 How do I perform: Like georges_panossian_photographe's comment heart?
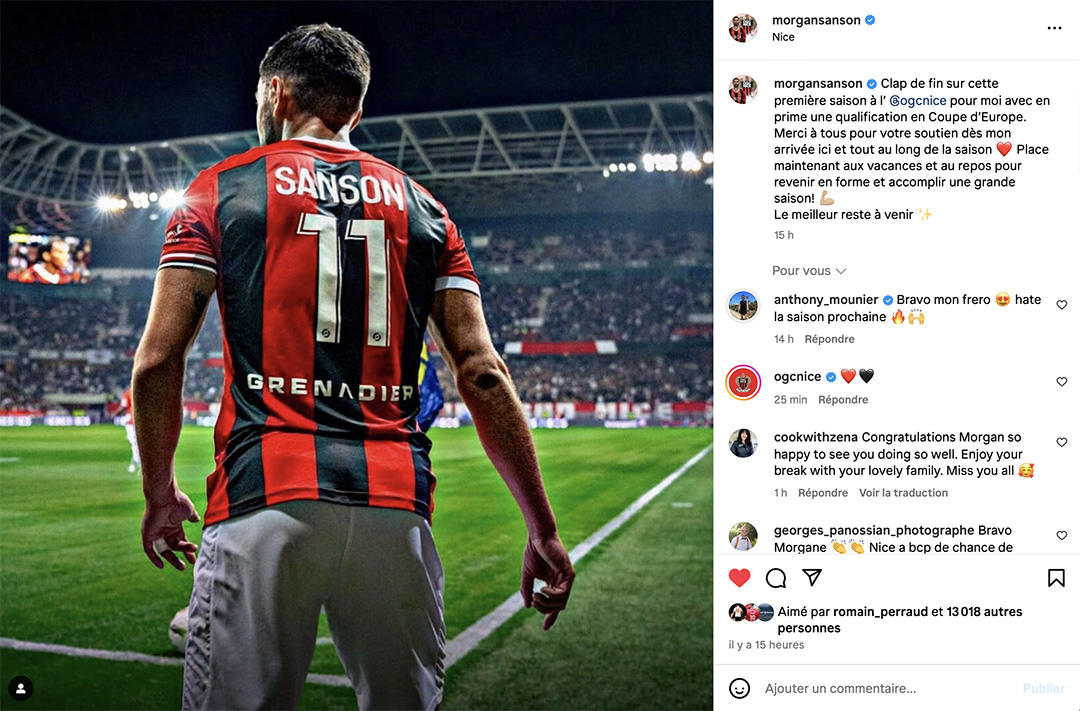tap(1061, 535)
